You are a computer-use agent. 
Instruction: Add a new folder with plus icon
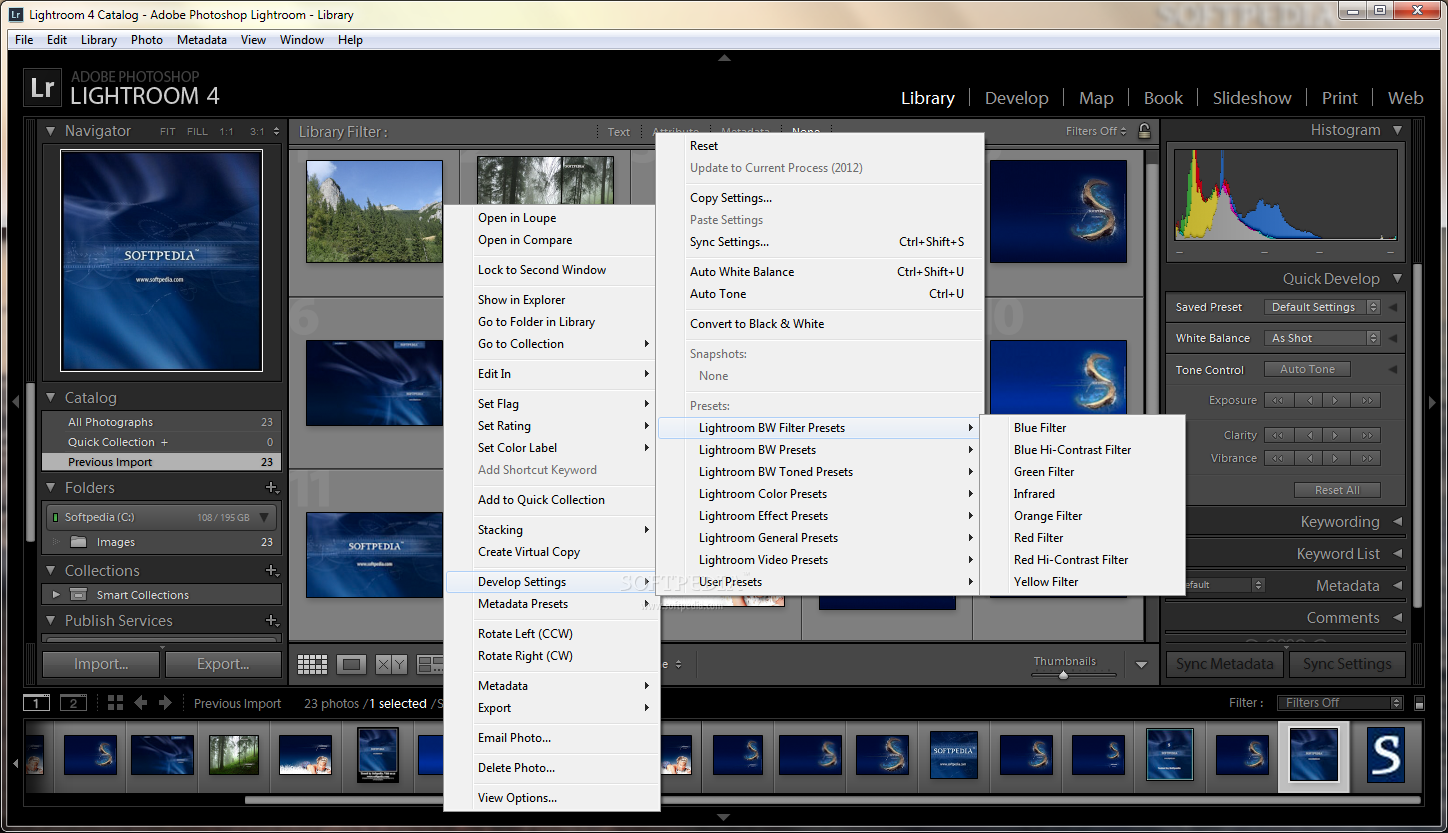click(271, 488)
